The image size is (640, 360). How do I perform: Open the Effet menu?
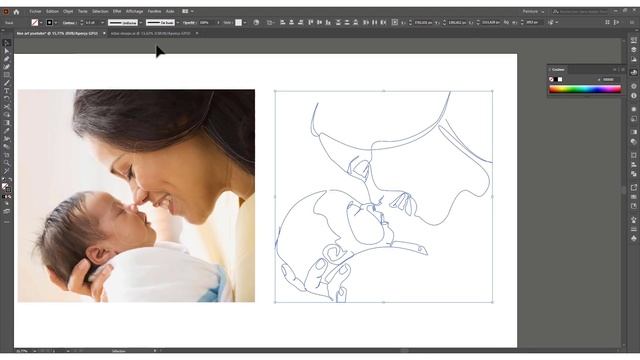(117, 11)
